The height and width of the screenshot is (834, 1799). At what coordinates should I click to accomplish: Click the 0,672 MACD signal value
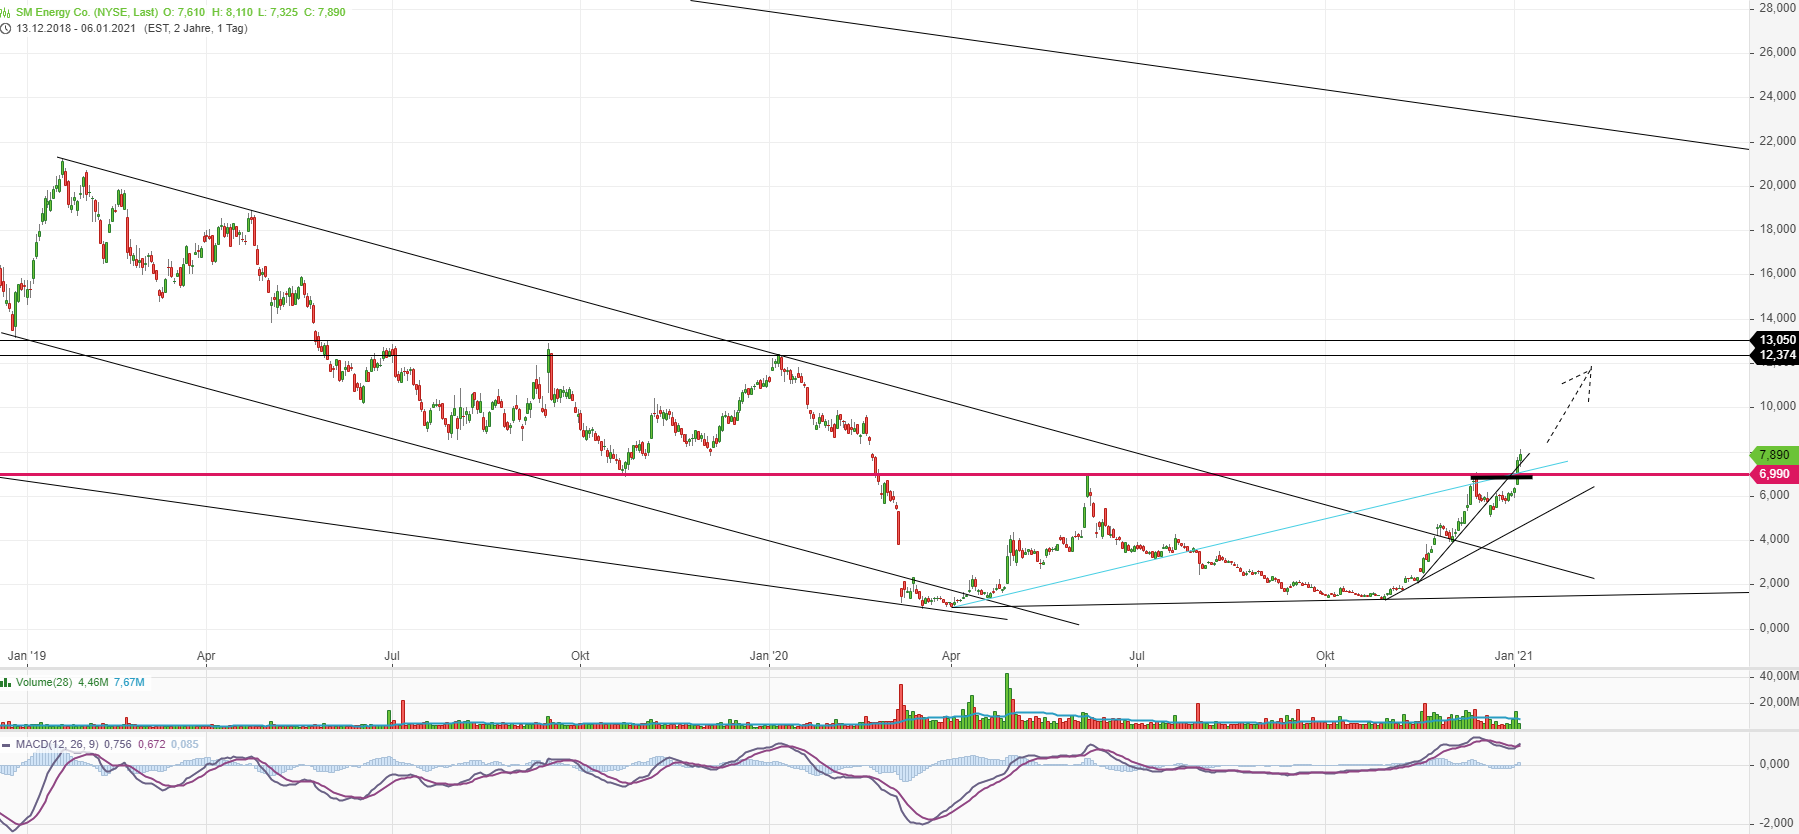[x=151, y=745]
